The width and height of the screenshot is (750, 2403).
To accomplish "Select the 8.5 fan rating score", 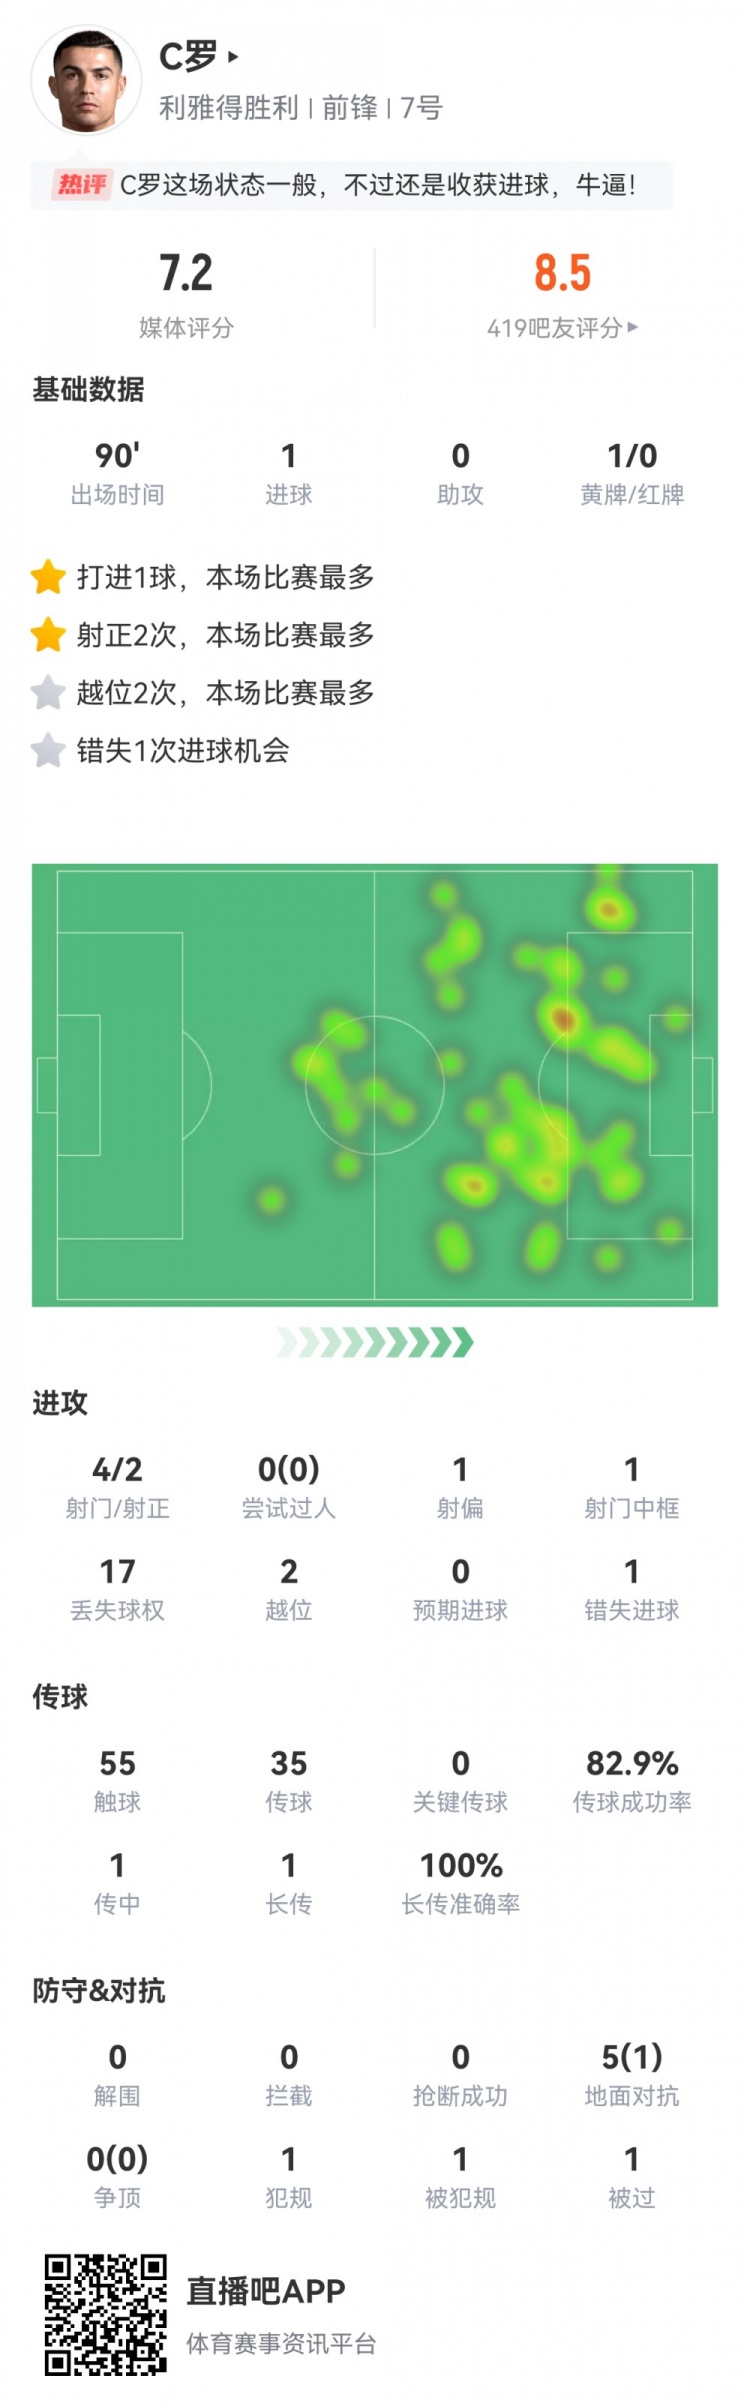I will (562, 273).
